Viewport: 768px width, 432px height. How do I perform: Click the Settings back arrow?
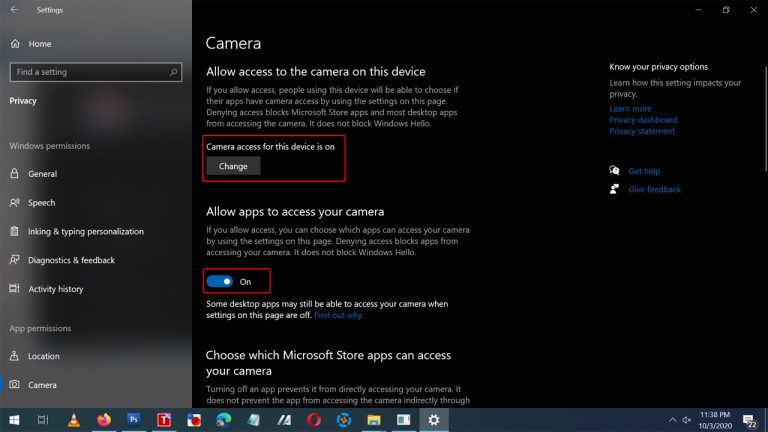[14, 10]
